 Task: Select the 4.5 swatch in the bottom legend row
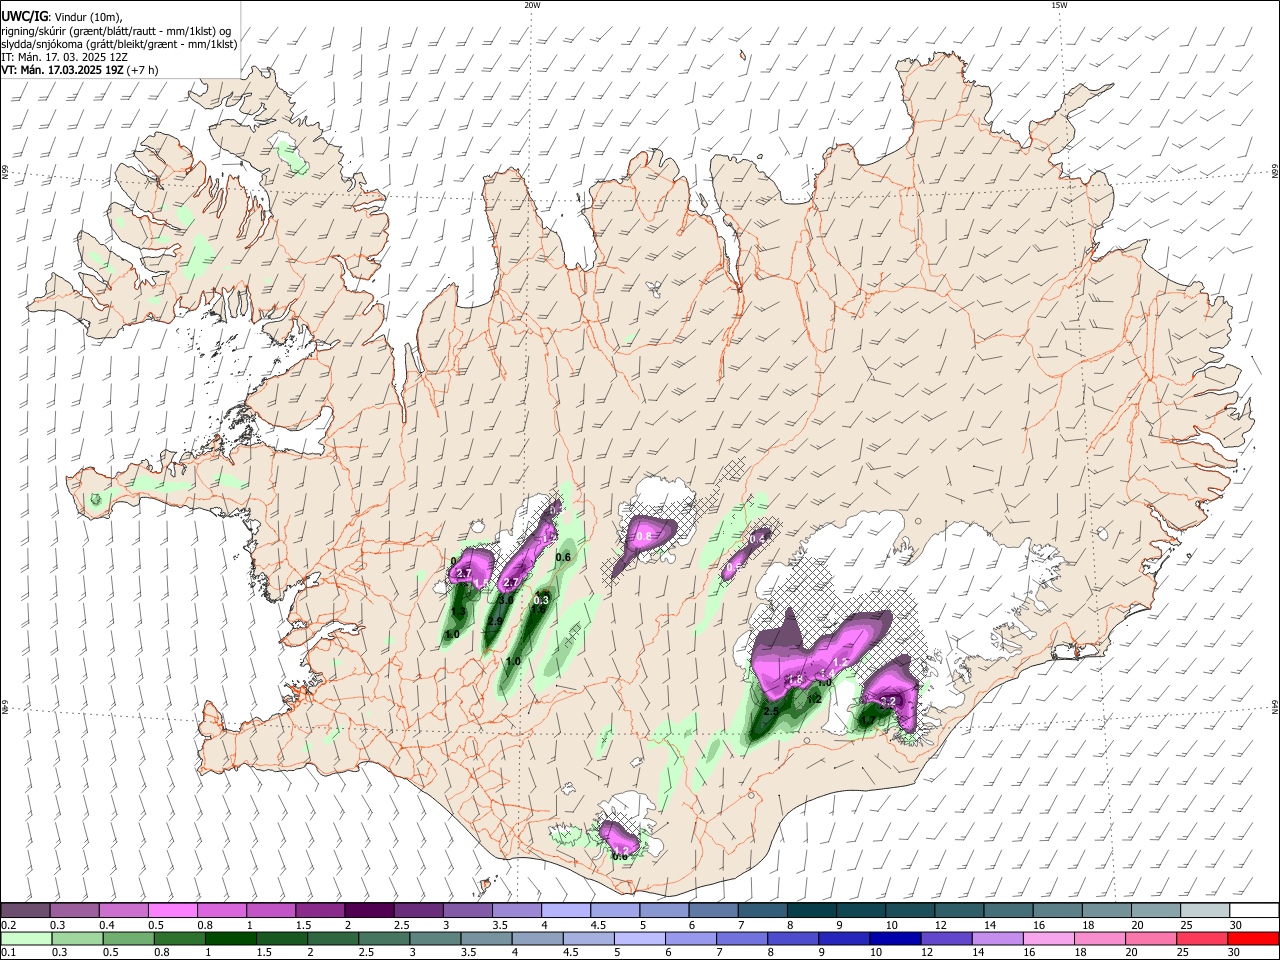pyautogui.click(x=588, y=938)
